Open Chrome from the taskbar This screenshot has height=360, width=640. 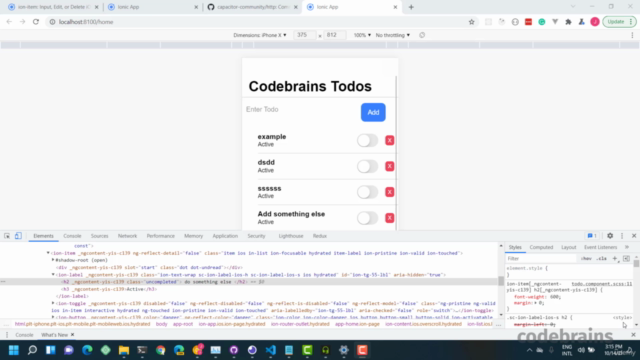pos(160,350)
